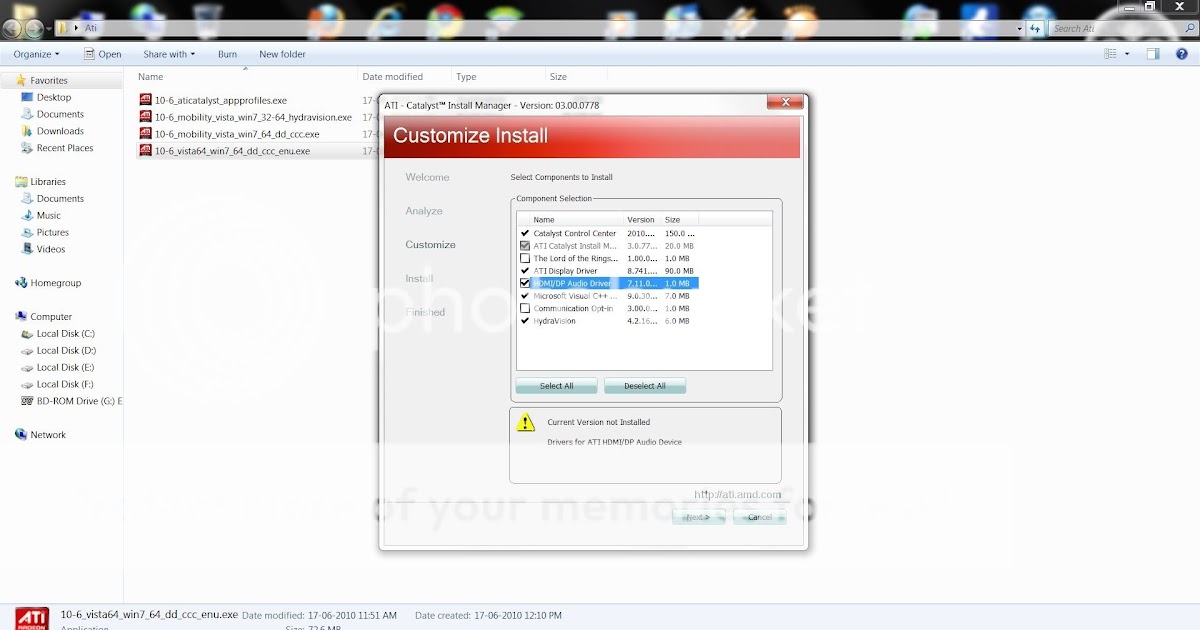Click Burn in Explorer toolbar
1200x630 pixels.
[227, 54]
